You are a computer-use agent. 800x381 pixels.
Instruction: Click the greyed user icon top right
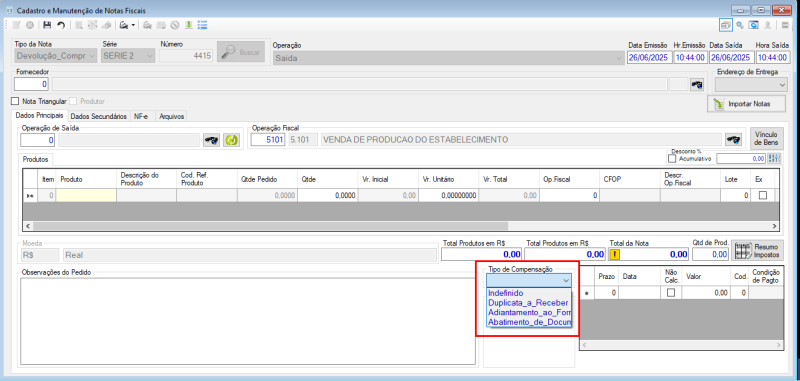(767, 25)
